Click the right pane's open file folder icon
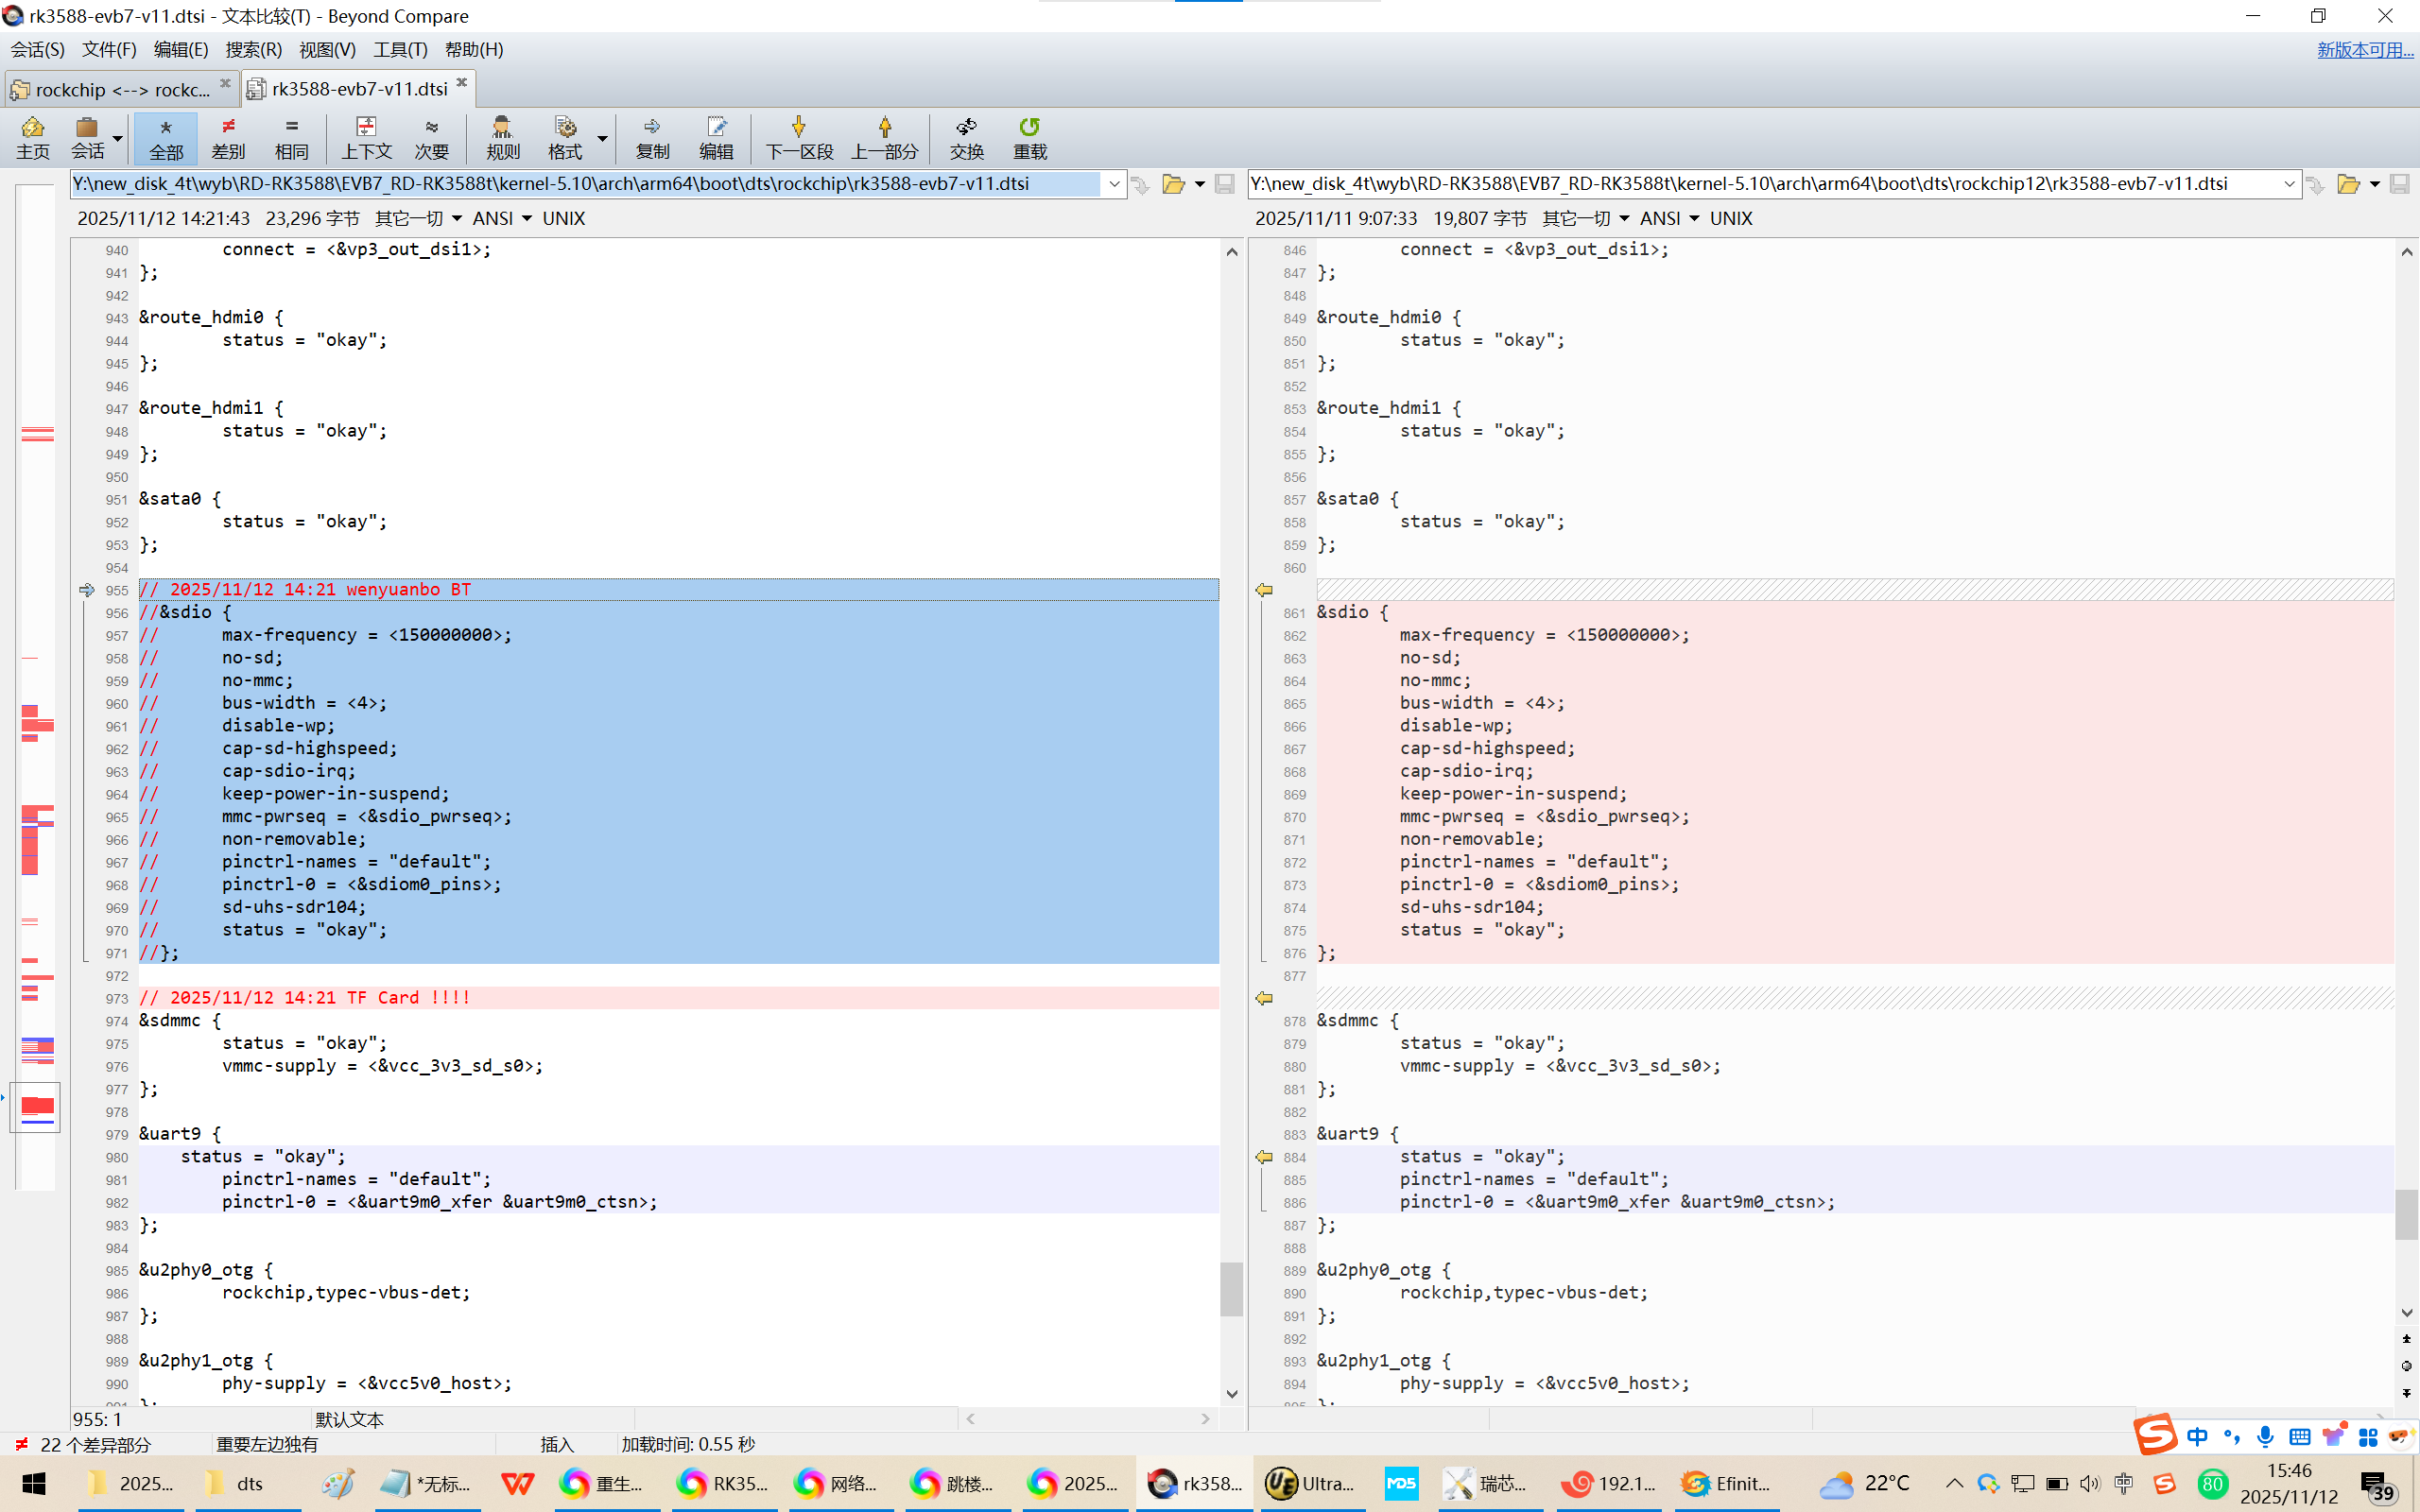The height and width of the screenshot is (1512, 2420). [x=2347, y=184]
